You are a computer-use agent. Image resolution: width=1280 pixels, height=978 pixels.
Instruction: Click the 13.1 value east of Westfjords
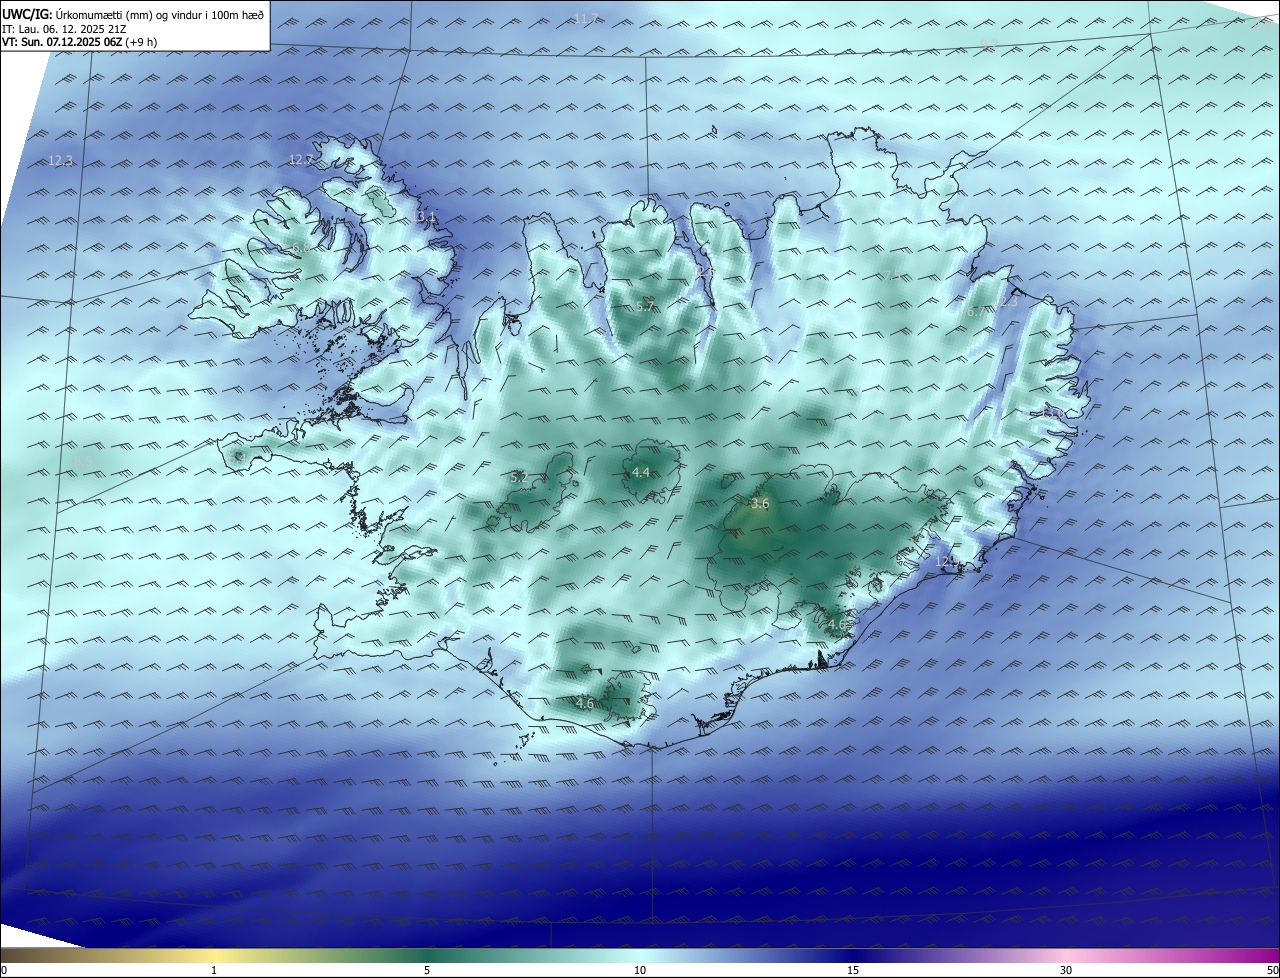[425, 217]
